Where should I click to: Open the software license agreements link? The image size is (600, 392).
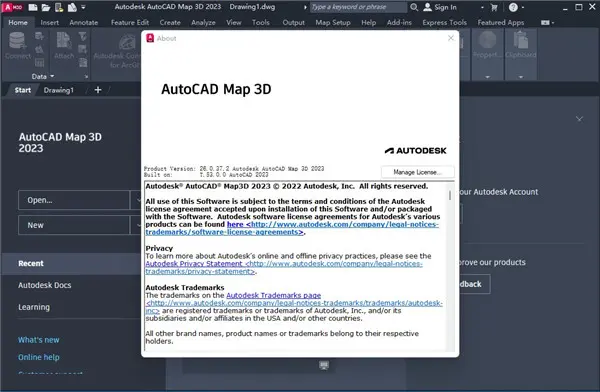tap(292, 228)
